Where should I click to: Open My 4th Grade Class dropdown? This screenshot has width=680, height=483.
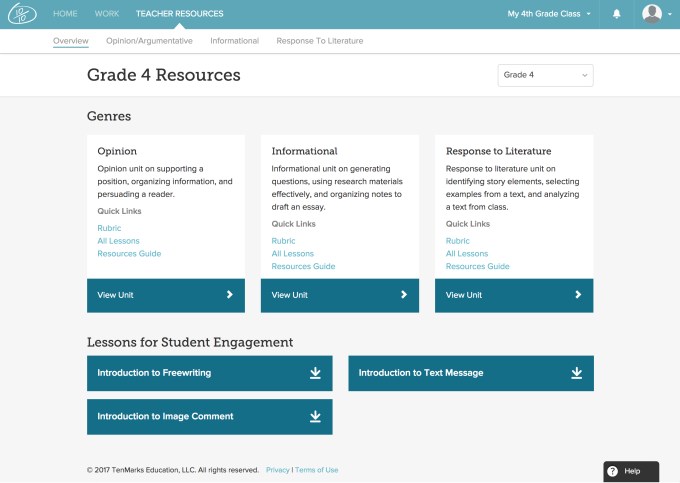pyautogui.click(x=549, y=14)
